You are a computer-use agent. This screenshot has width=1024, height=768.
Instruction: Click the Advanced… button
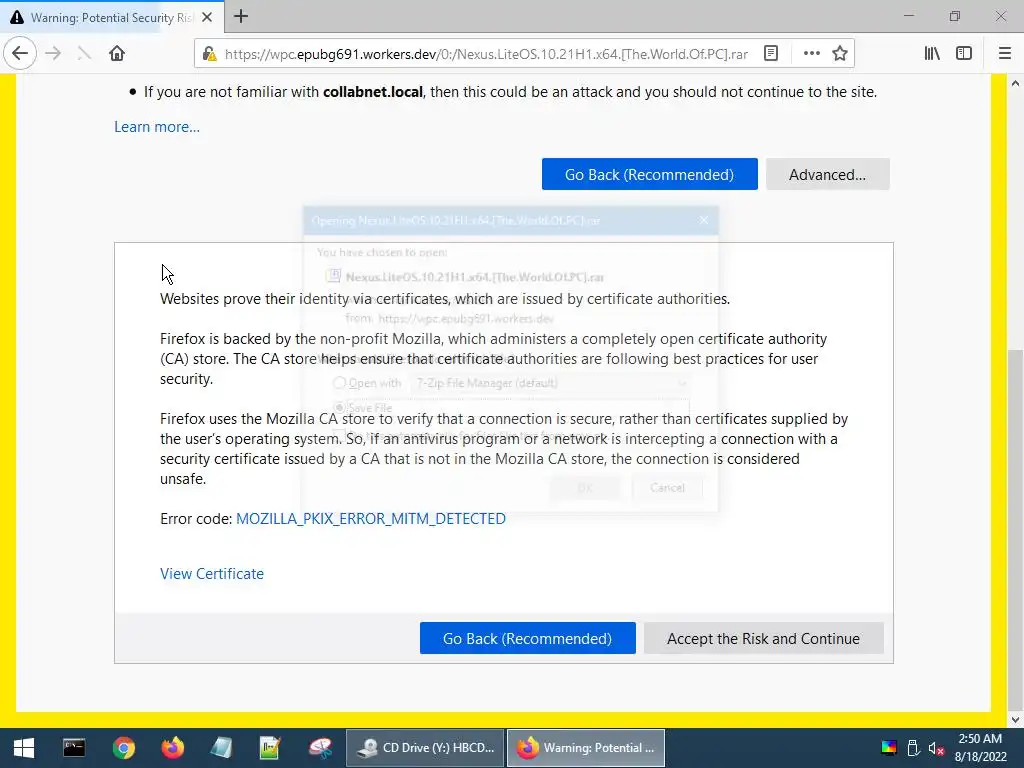pos(827,174)
